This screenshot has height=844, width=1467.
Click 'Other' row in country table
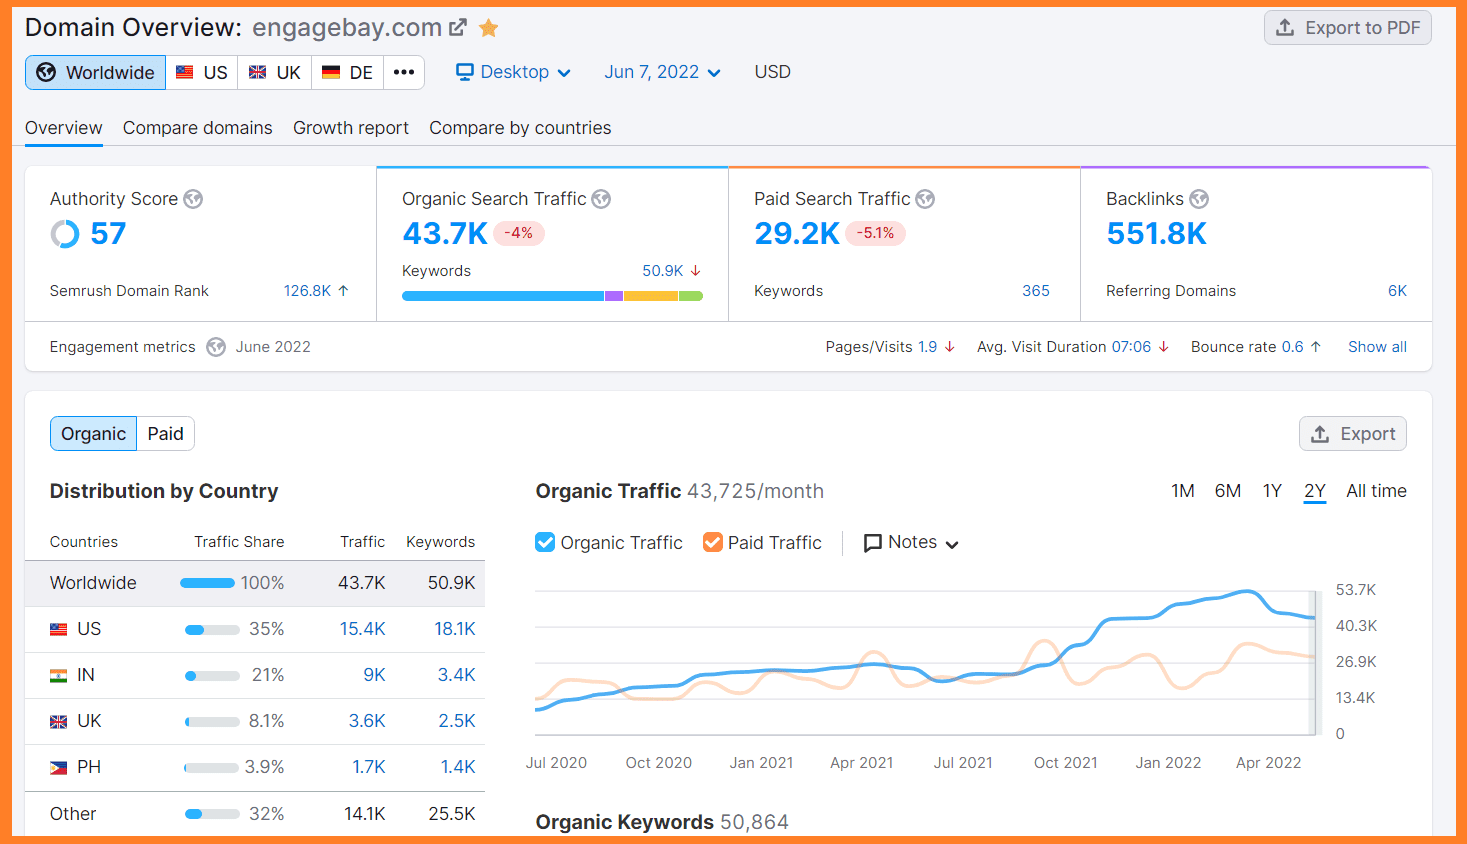point(255,814)
